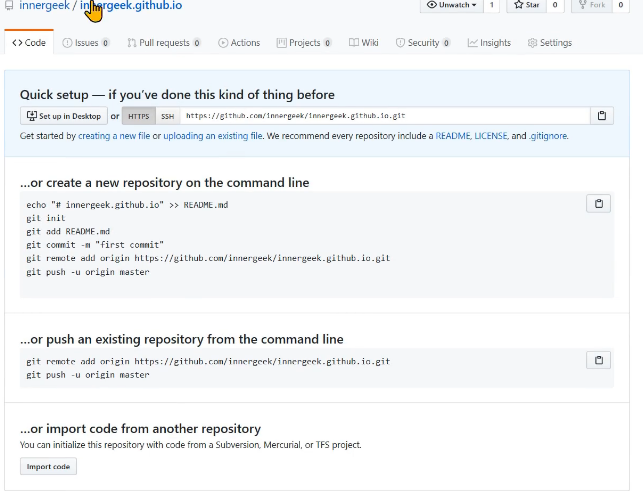Fork the repository
The image size is (643, 494).
pyautogui.click(x=592, y=5)
